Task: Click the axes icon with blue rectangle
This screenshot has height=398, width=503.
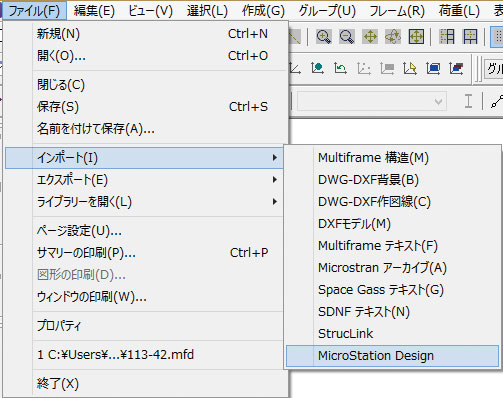Action: tap(433, 68)
